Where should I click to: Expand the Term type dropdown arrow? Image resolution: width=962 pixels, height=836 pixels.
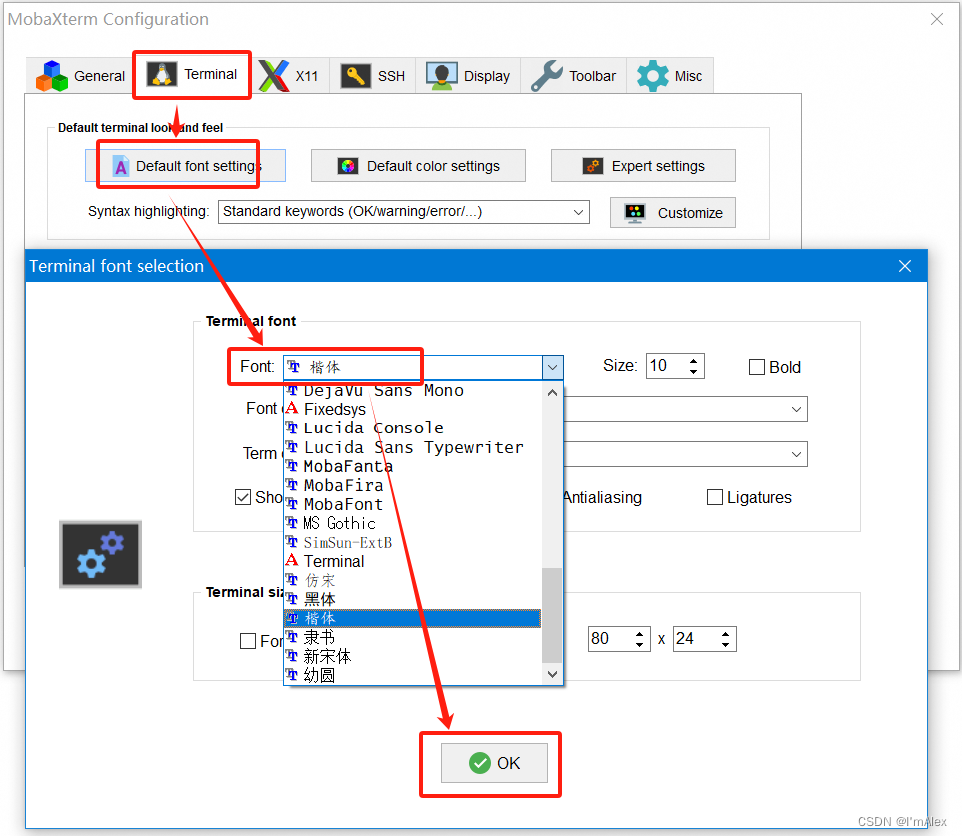pyautogui.click(x=796, y=454)
